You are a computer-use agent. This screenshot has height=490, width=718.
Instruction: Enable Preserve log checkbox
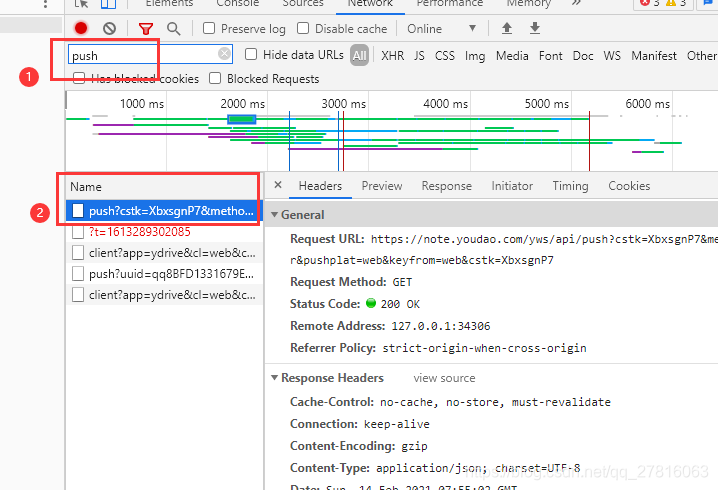(x=209, y=28)
